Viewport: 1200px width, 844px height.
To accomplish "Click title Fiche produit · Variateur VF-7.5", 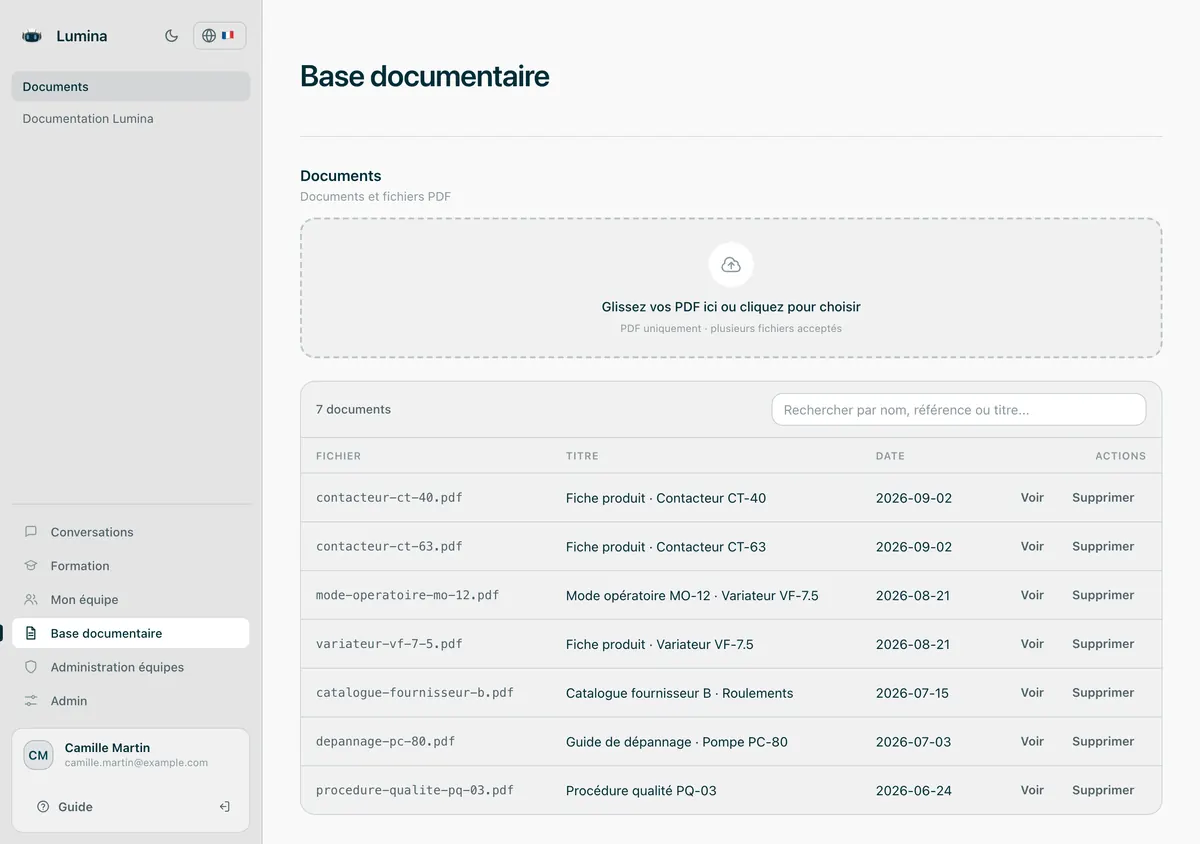I will pyautogui.click(x=660, y=645).
